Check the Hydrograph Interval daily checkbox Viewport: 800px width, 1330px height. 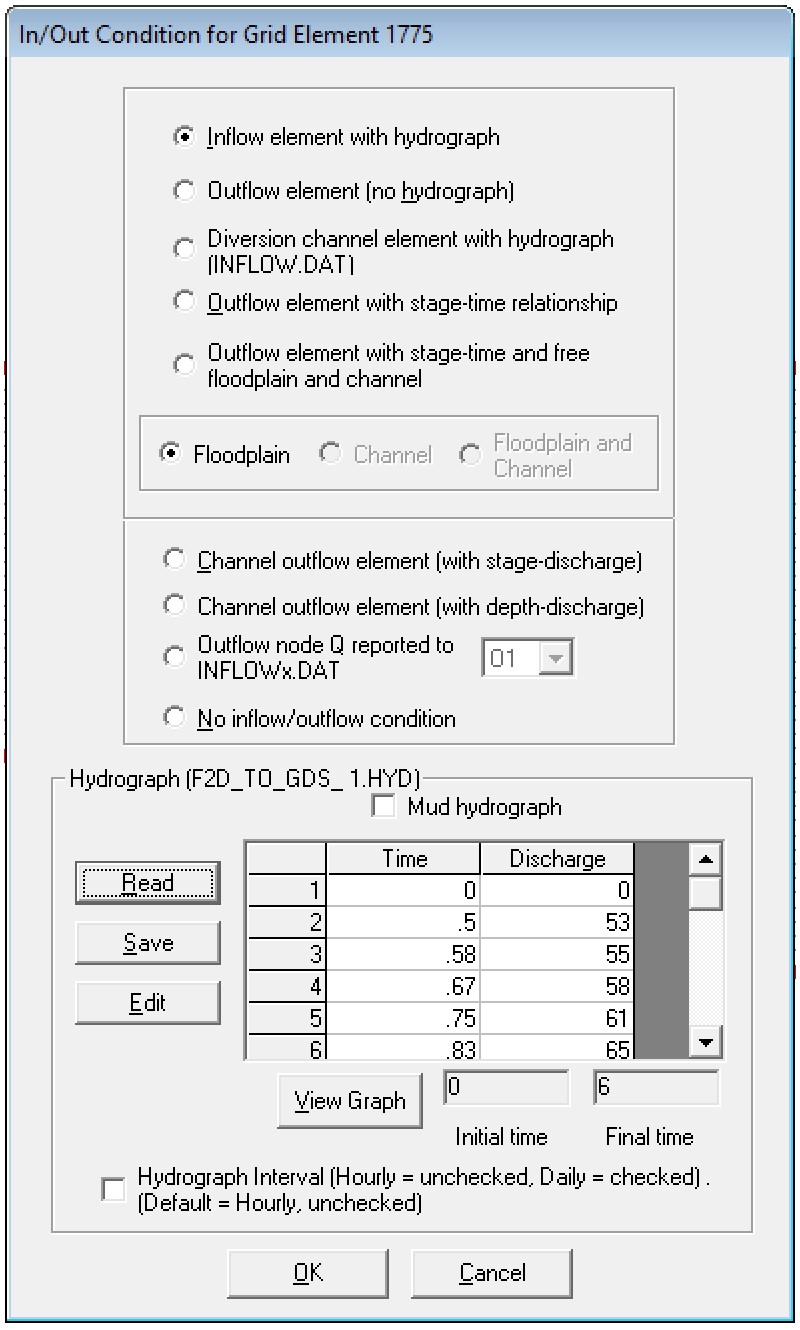pos(114,1190)
